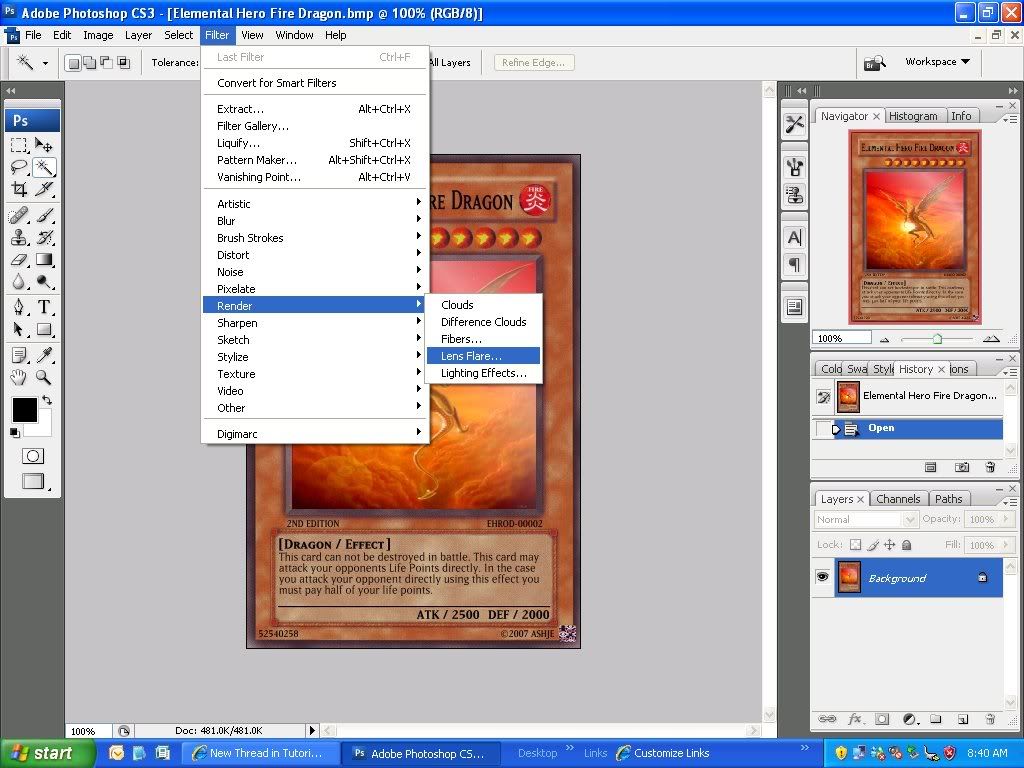Viewport: 1024px width, 768px height.
Task: Set history brush source on snapshot
Action: (824, 397)
